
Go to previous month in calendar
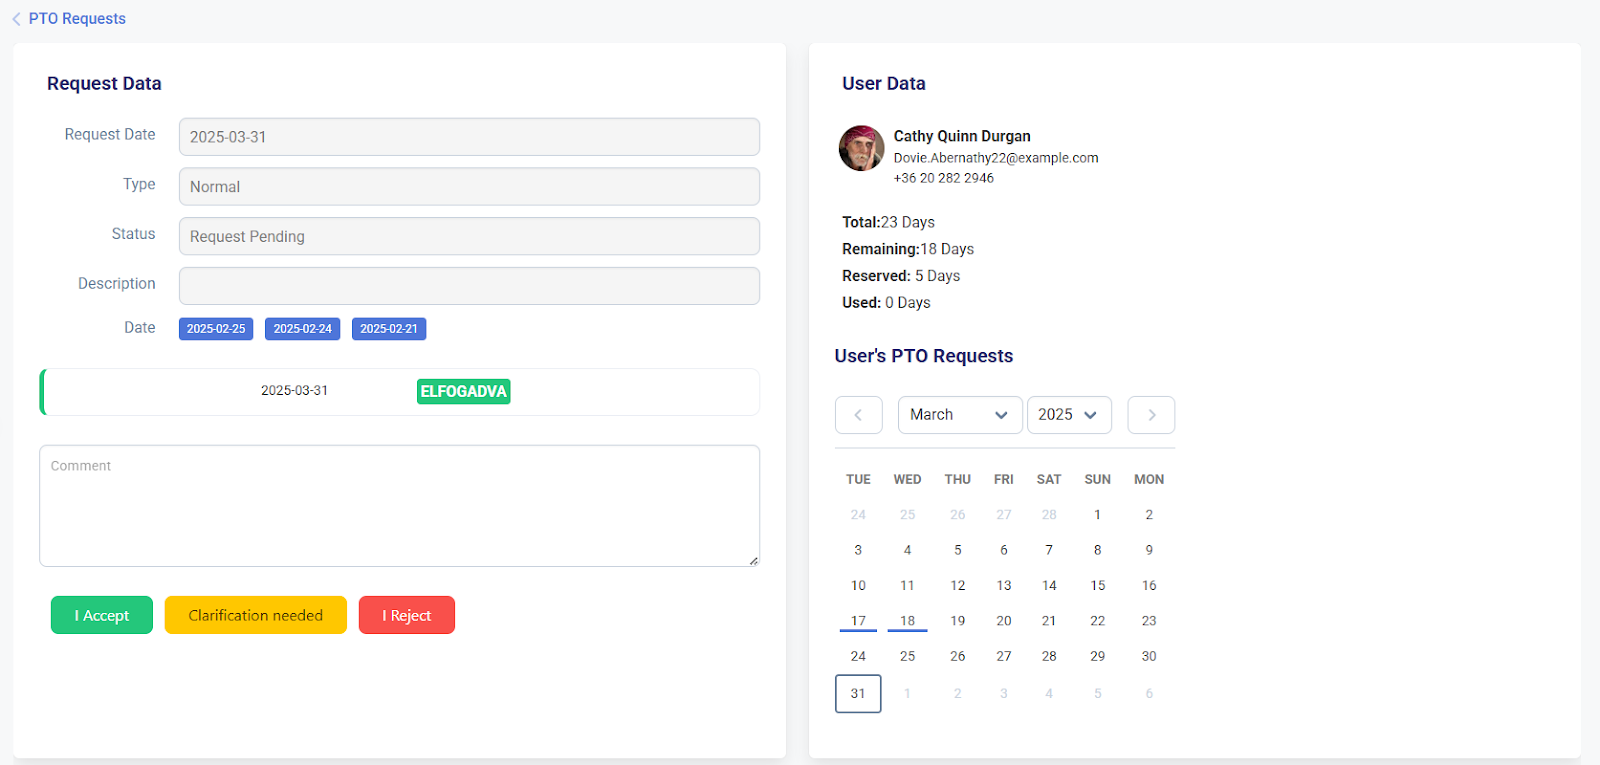pos(858,415)
